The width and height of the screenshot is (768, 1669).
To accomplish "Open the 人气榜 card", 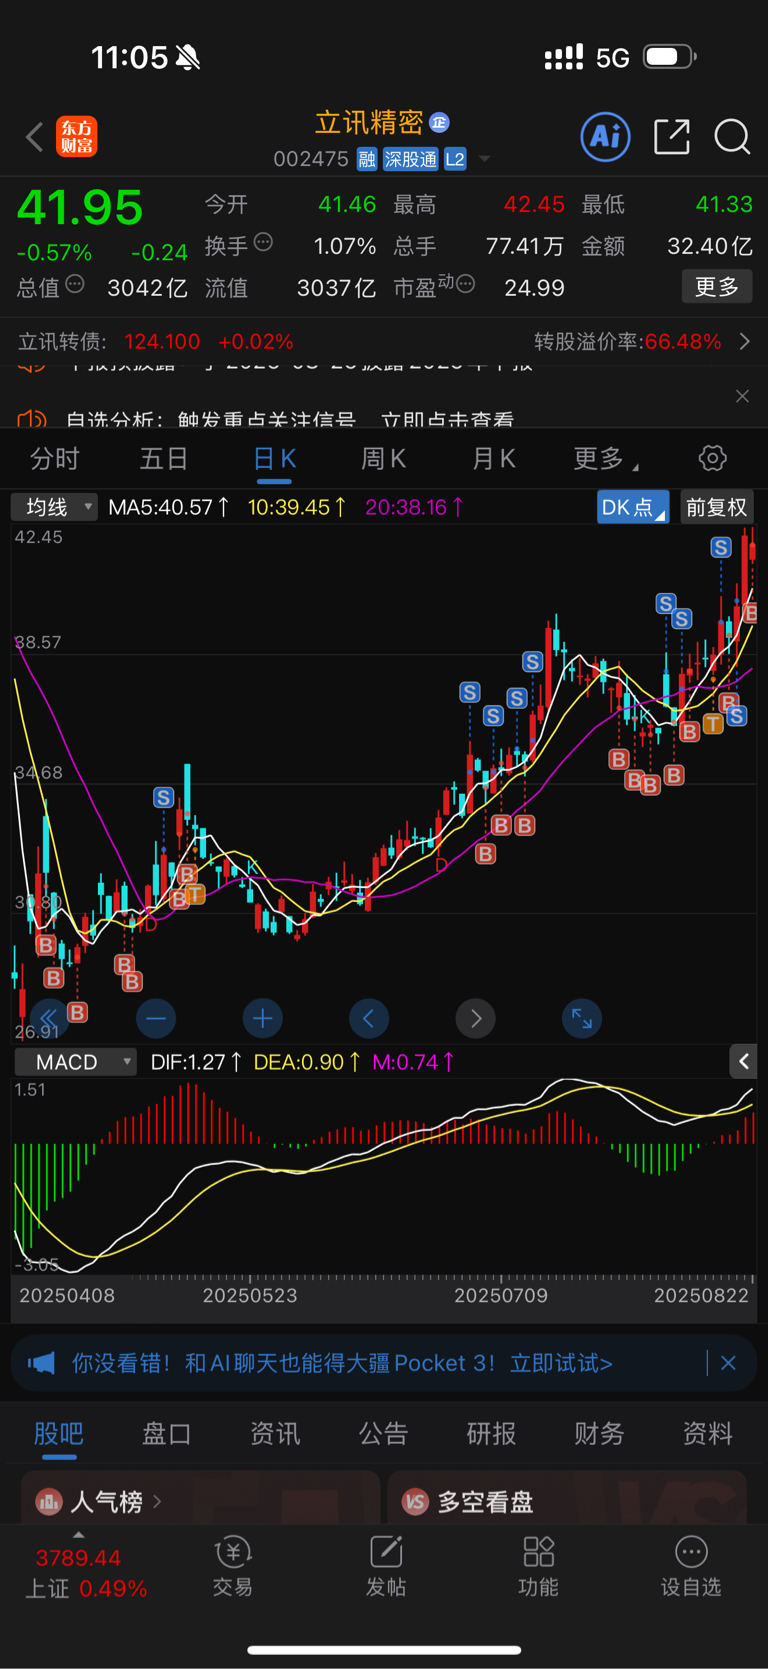I will point(201,1497).
